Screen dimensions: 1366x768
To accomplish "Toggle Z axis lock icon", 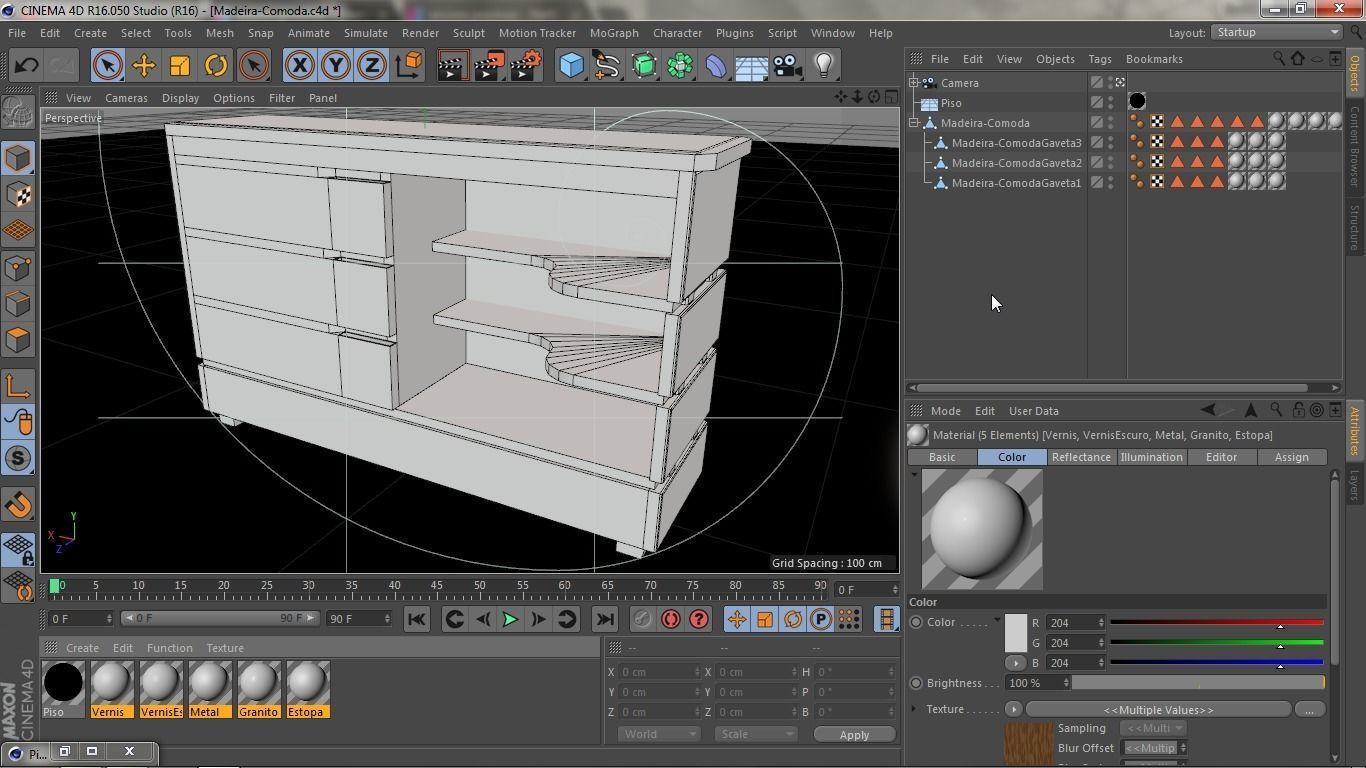I will pyautogui.click(x=371, y=66).
